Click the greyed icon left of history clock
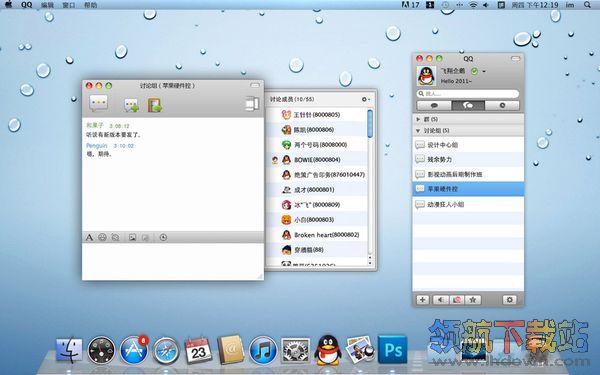This screenshot has height=375, width=600. [145, 237]
